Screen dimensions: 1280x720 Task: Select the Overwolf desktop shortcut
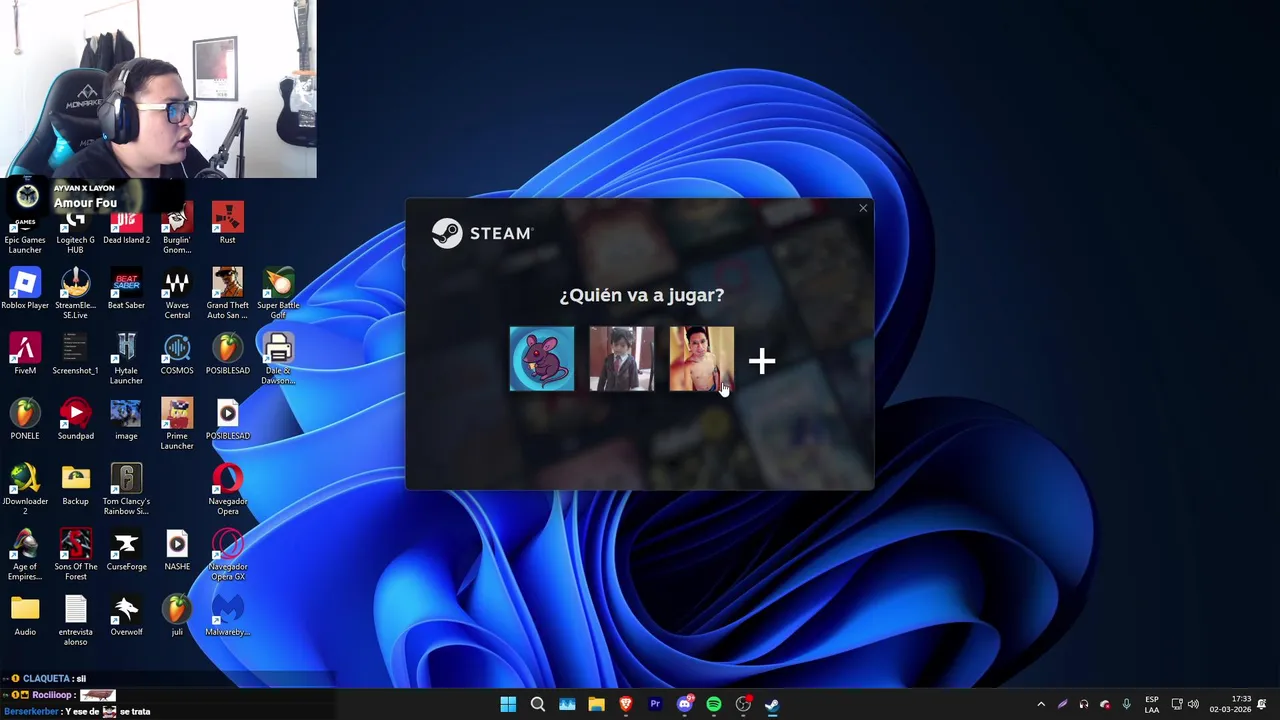pyautogui.click(x=126, y=615)
